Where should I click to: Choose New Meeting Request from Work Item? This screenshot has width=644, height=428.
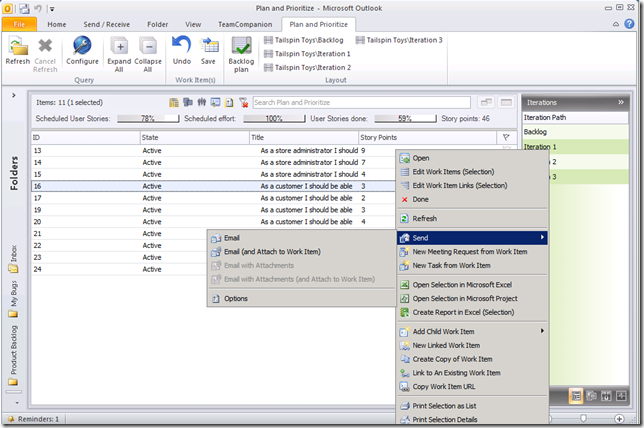click(x=472, y=252)
